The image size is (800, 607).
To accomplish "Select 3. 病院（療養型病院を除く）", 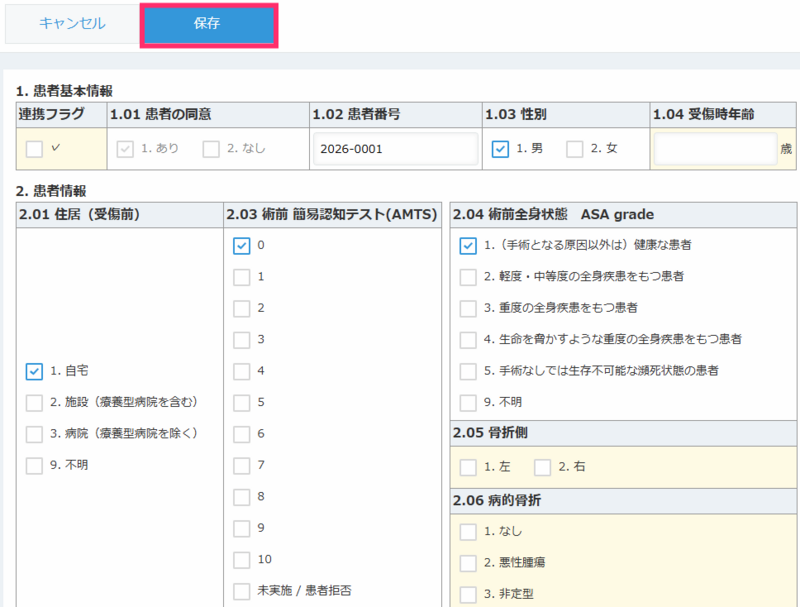I will pyautogui.click(x=34, y=434).
